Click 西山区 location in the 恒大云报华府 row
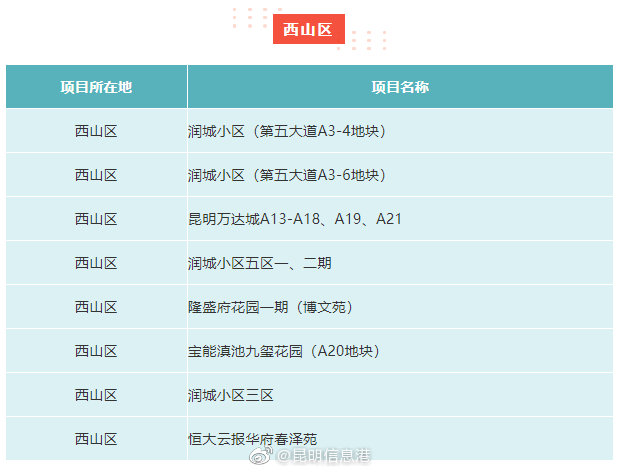623x473 pixels. (x=96, y=439)
